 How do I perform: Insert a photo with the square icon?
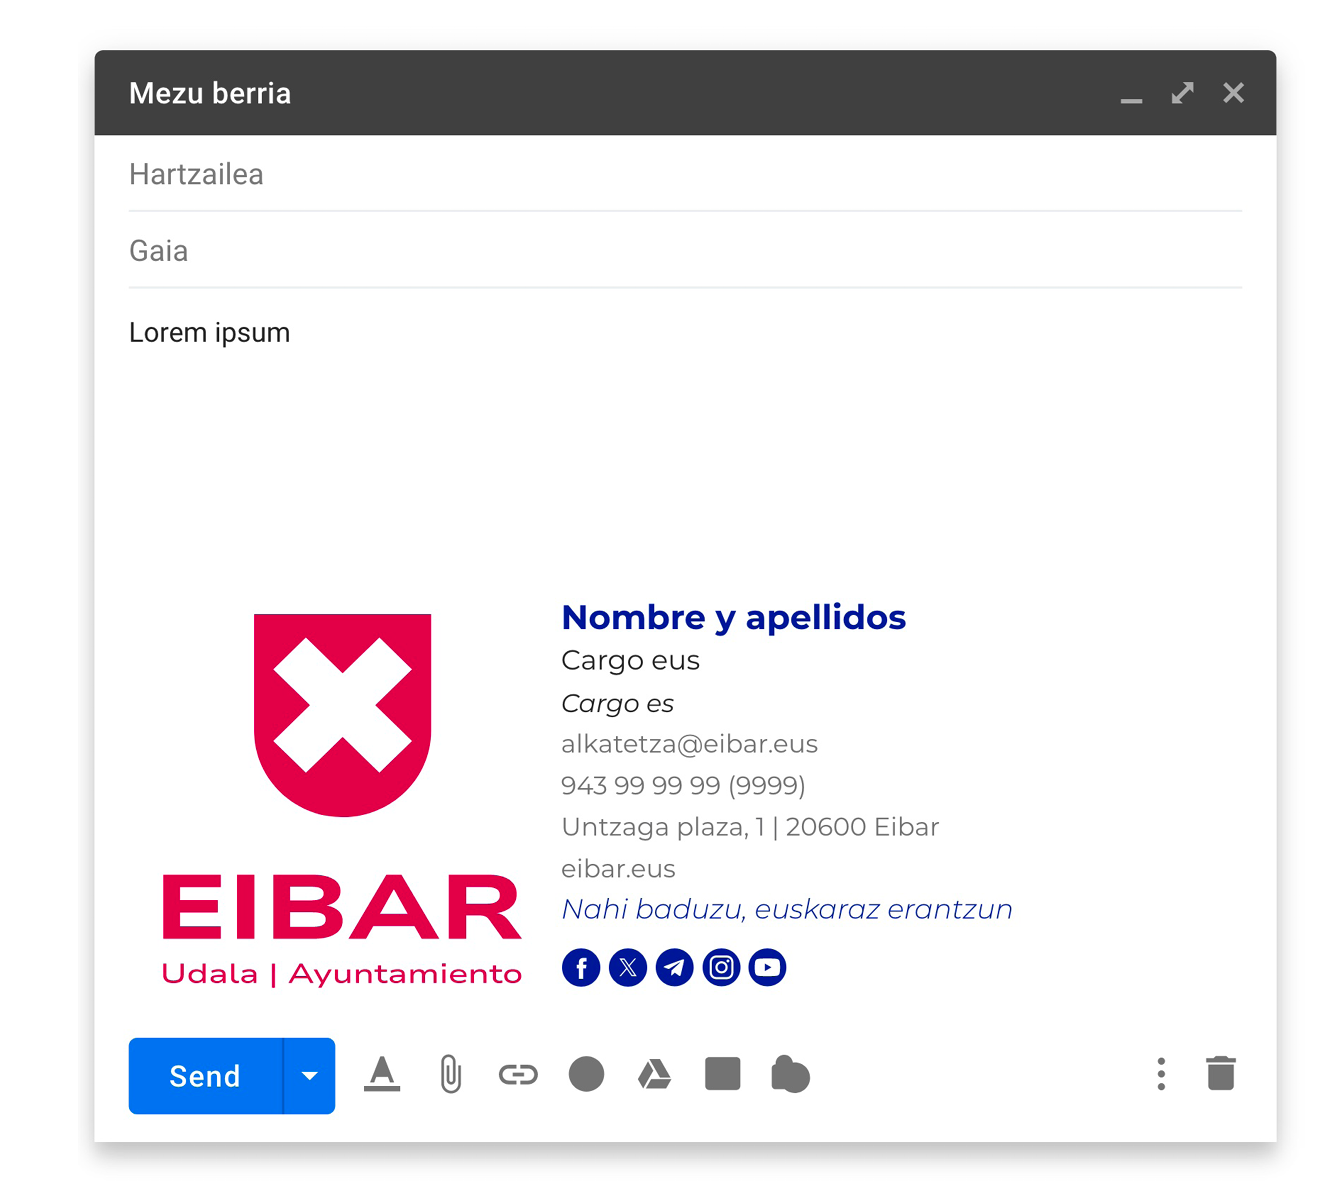click(722, 1074)
